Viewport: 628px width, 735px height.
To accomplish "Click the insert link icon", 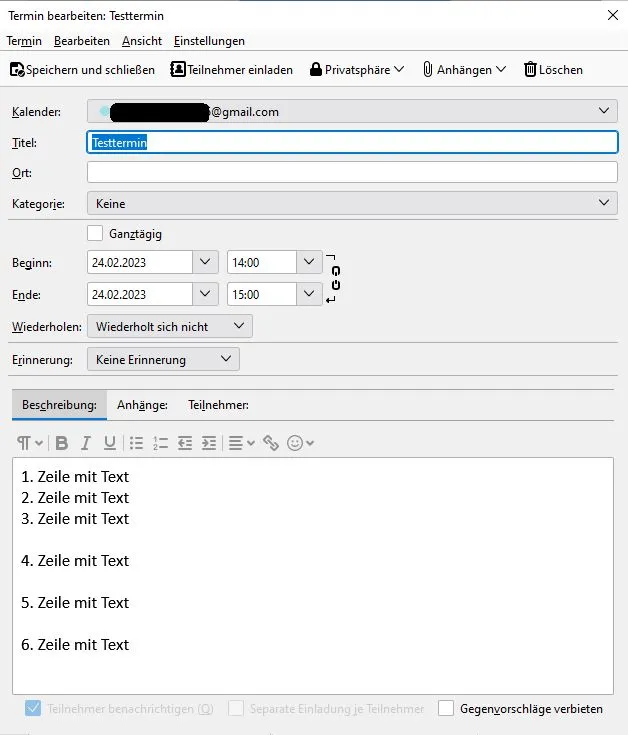I will (x=271, y=442).
